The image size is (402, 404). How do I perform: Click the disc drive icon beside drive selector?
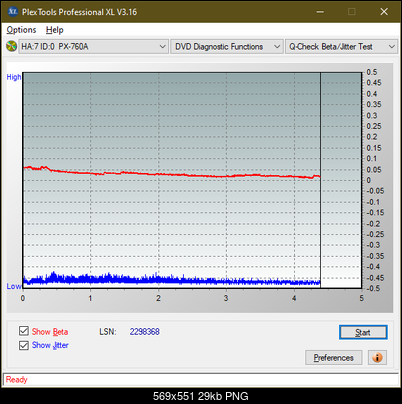[12, 46]
